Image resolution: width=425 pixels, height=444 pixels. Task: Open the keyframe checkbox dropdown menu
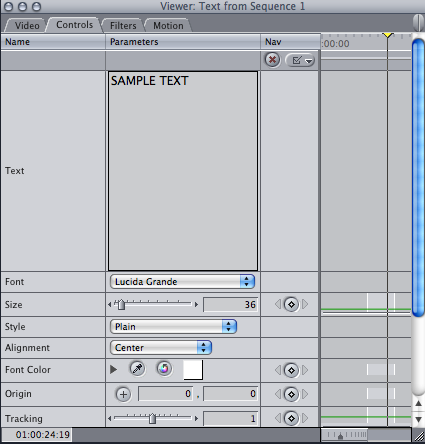300,60
